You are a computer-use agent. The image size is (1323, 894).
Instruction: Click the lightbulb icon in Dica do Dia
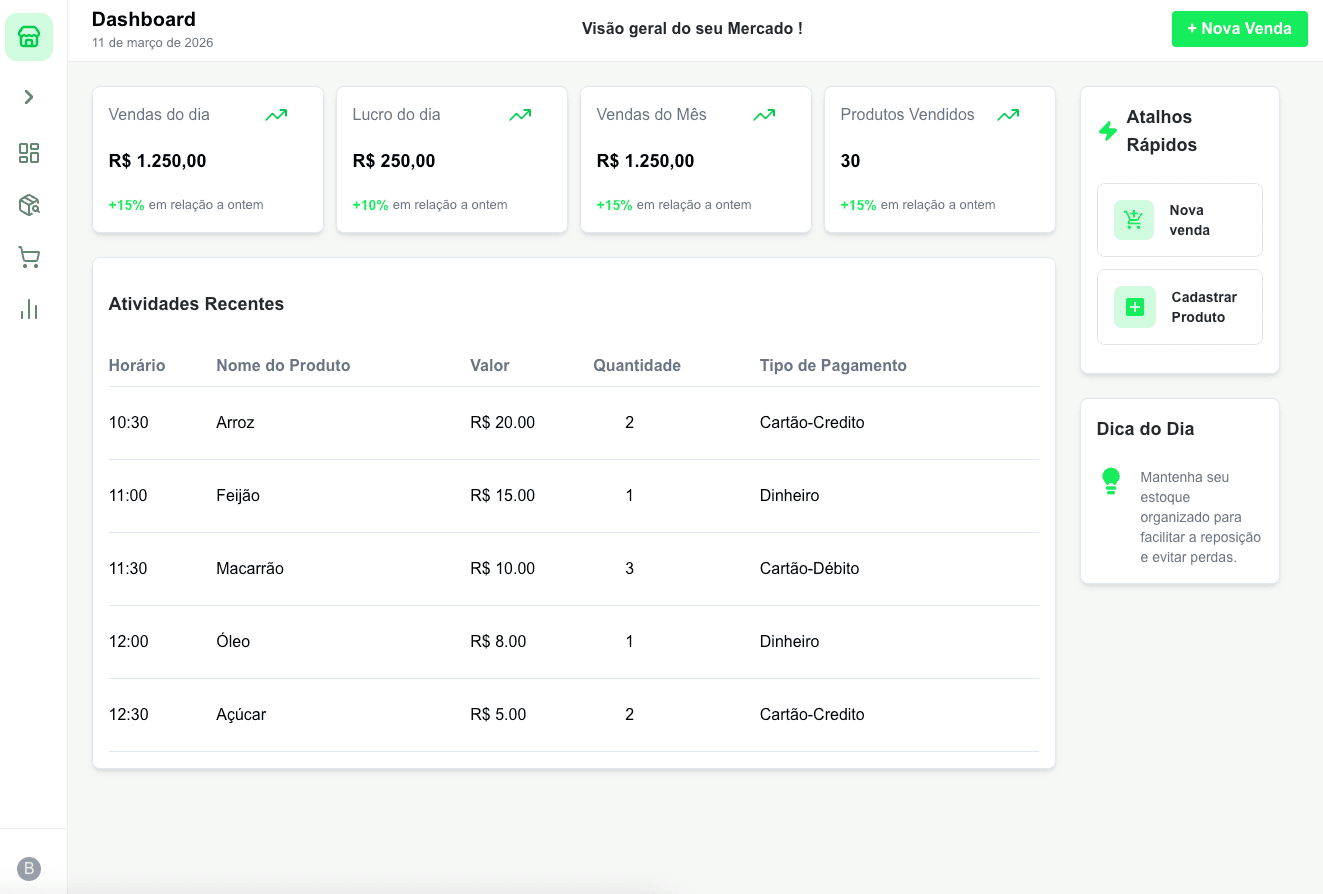(x=1111, y=481)
